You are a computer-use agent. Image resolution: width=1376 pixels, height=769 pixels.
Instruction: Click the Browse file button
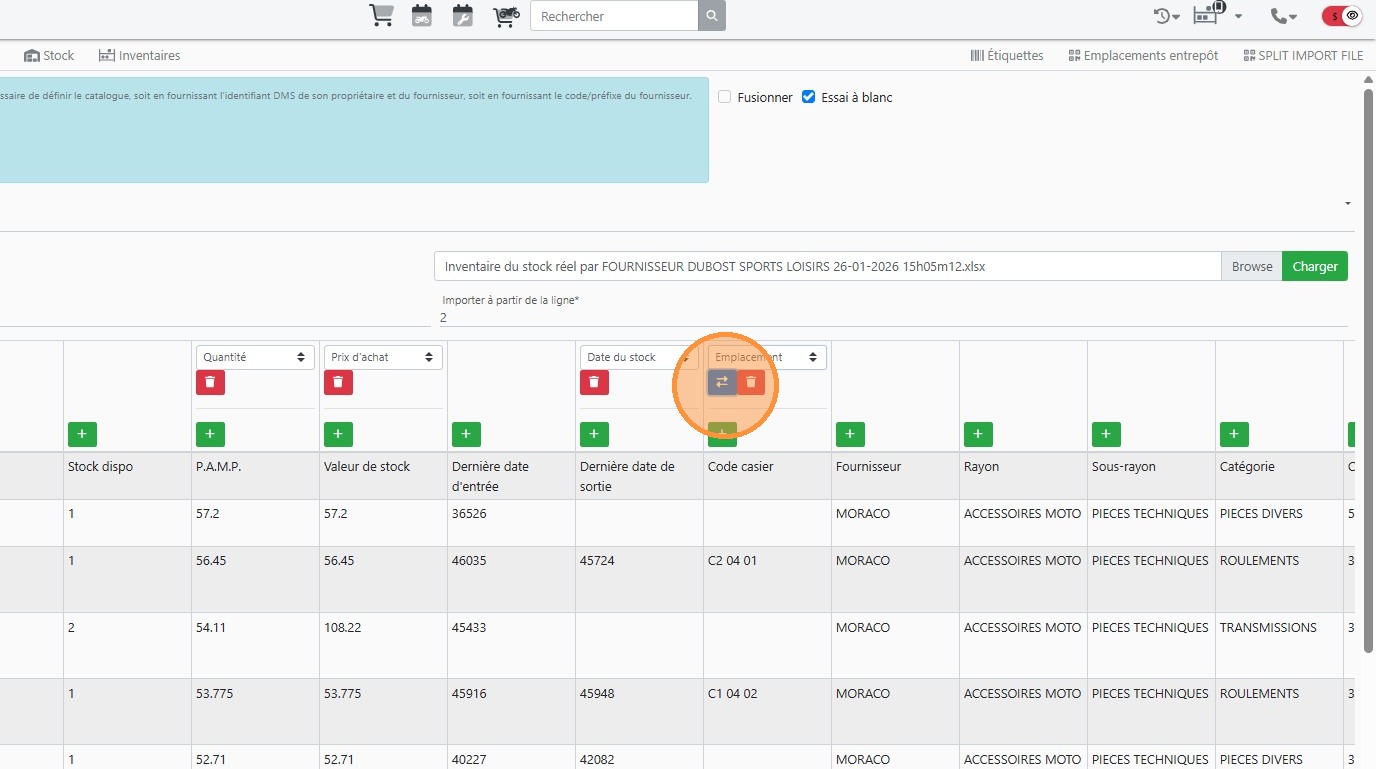click(x=1251, y=266)
